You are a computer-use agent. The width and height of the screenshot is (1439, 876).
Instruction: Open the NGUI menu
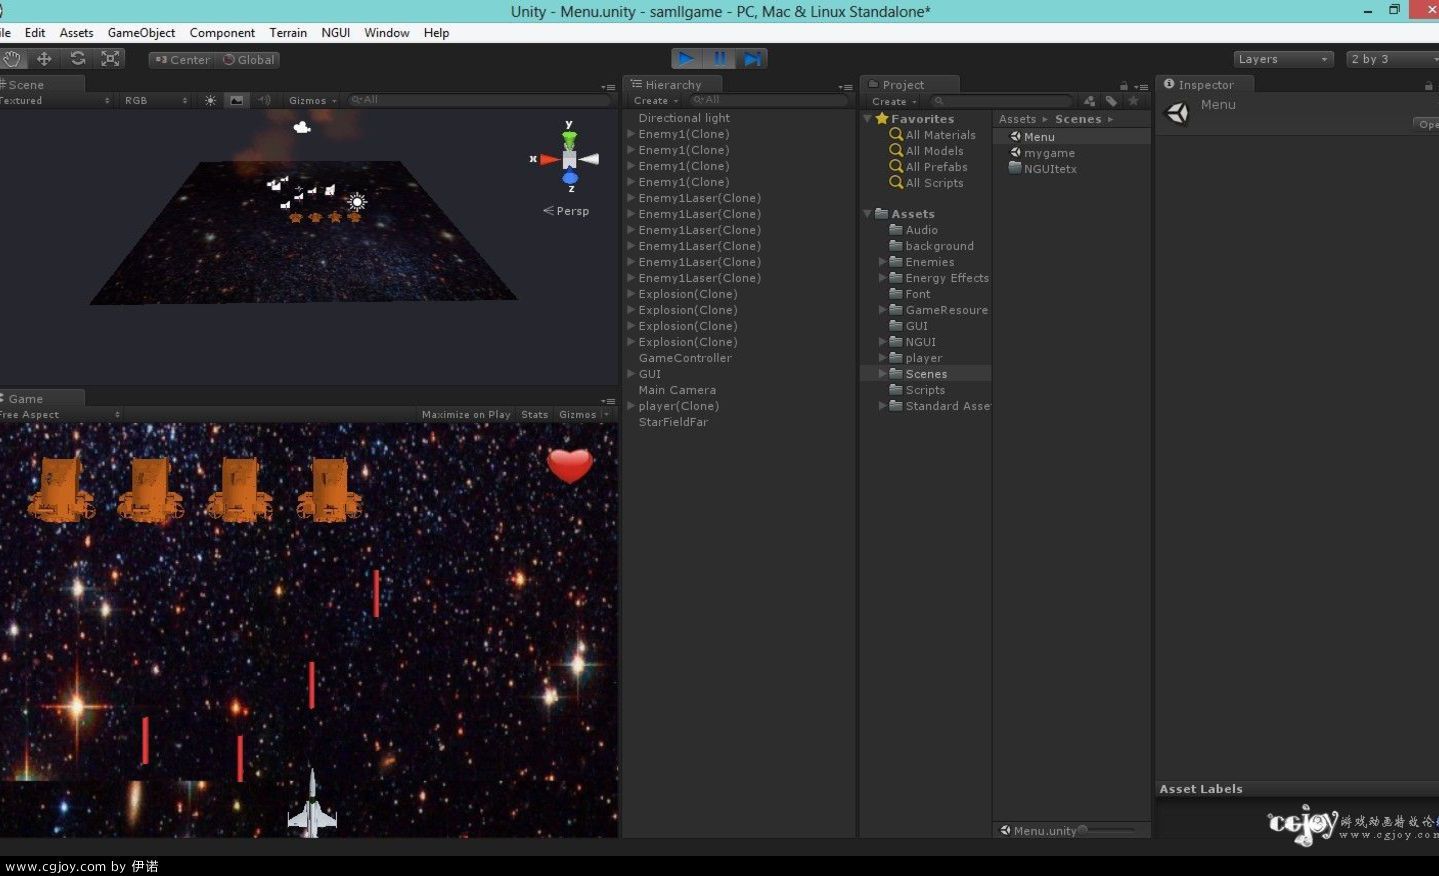335,32
